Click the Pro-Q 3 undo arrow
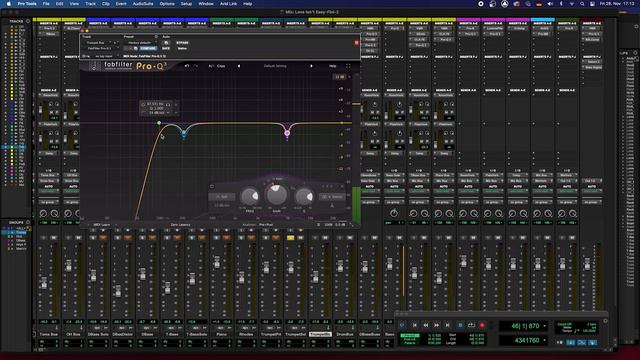The image size is (640, 360). (x=187, y=66)
